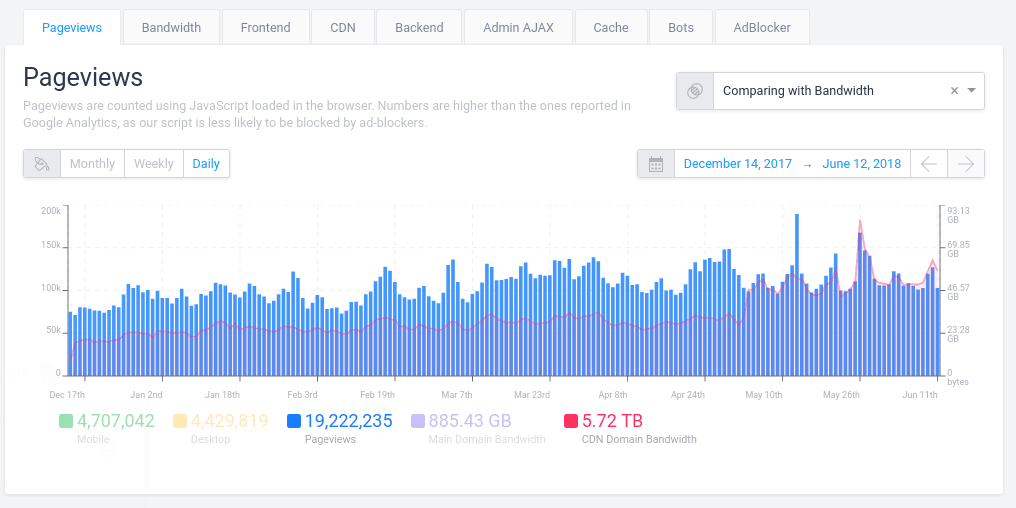Toggle the green Mobile series swatch
Viewport: 1016px width, 508px height.
coord(65,421)
